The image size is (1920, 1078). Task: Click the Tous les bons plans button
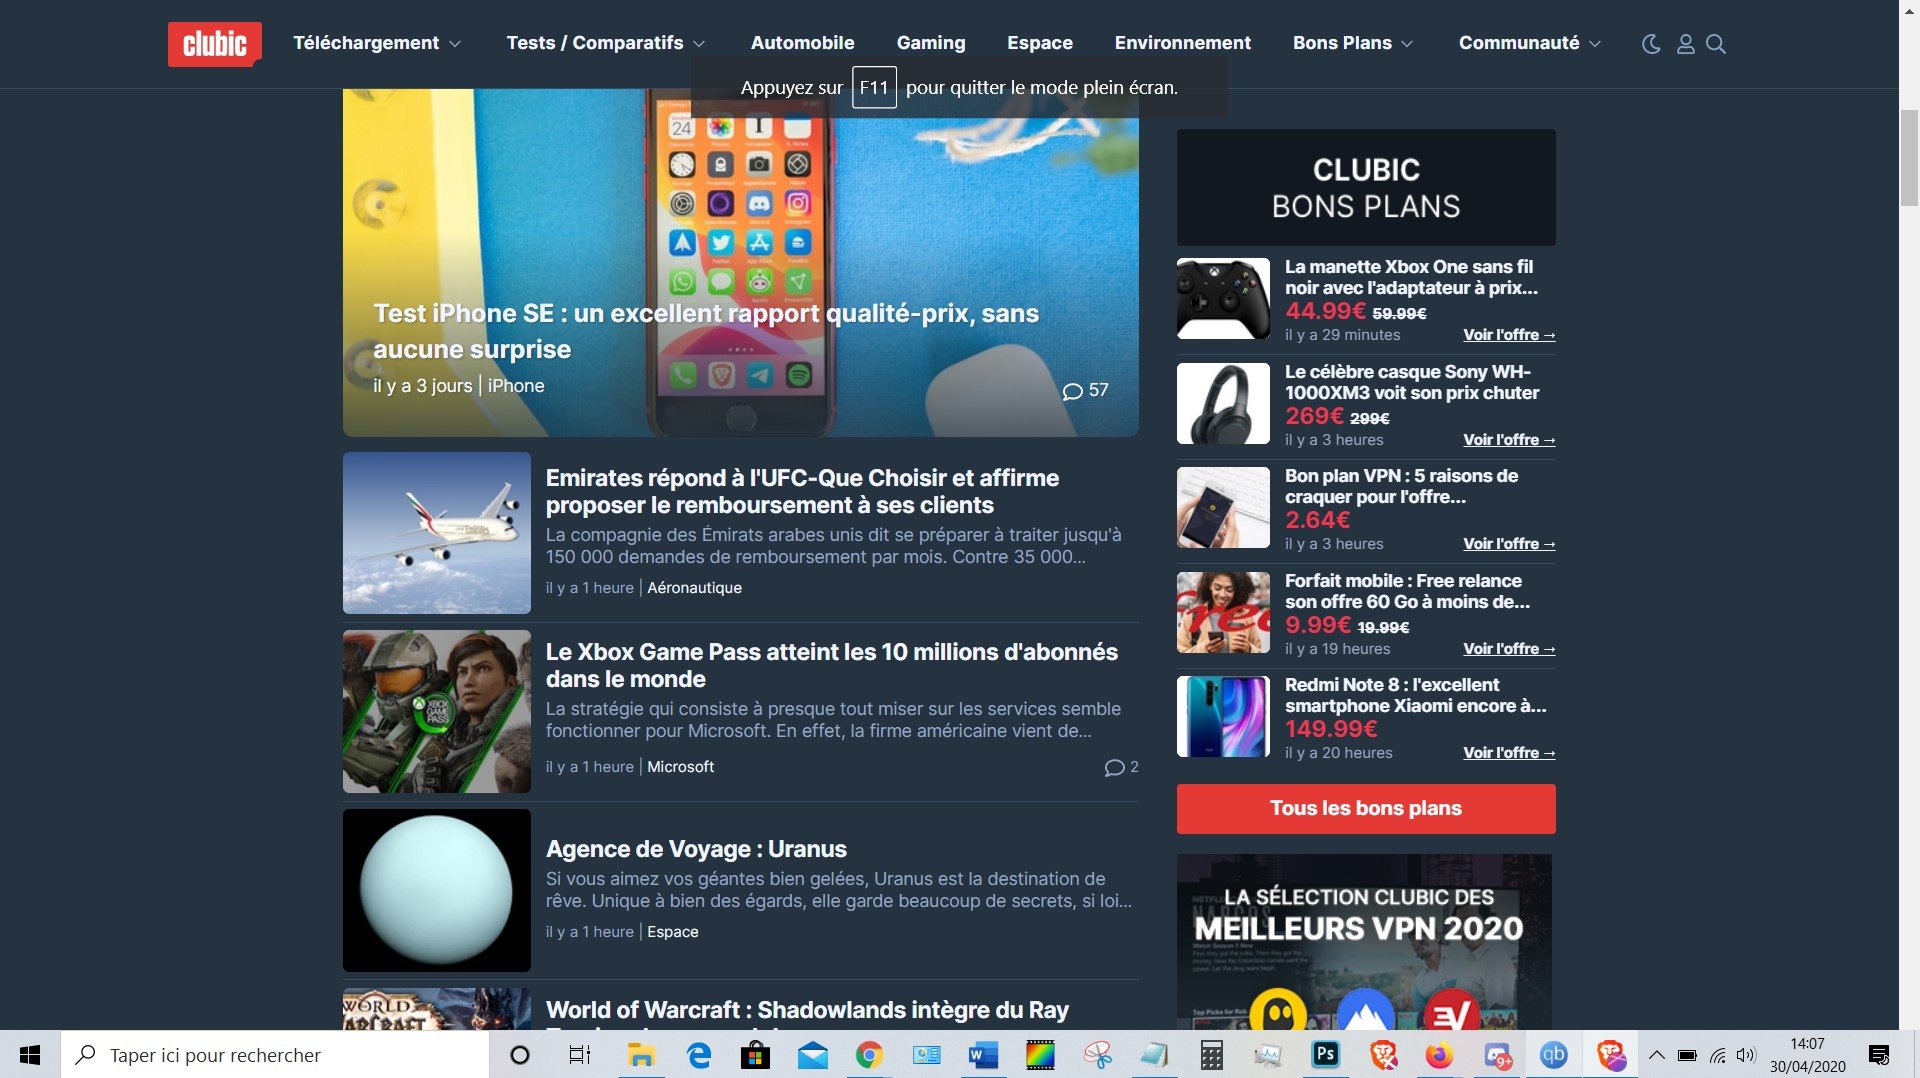coord(1365,808)
